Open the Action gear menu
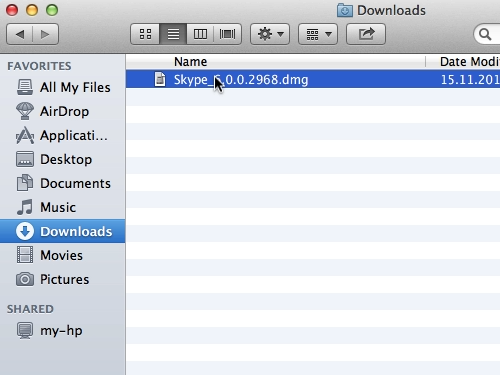This screenshot has height=375, width=500. (x=270, y=34)
